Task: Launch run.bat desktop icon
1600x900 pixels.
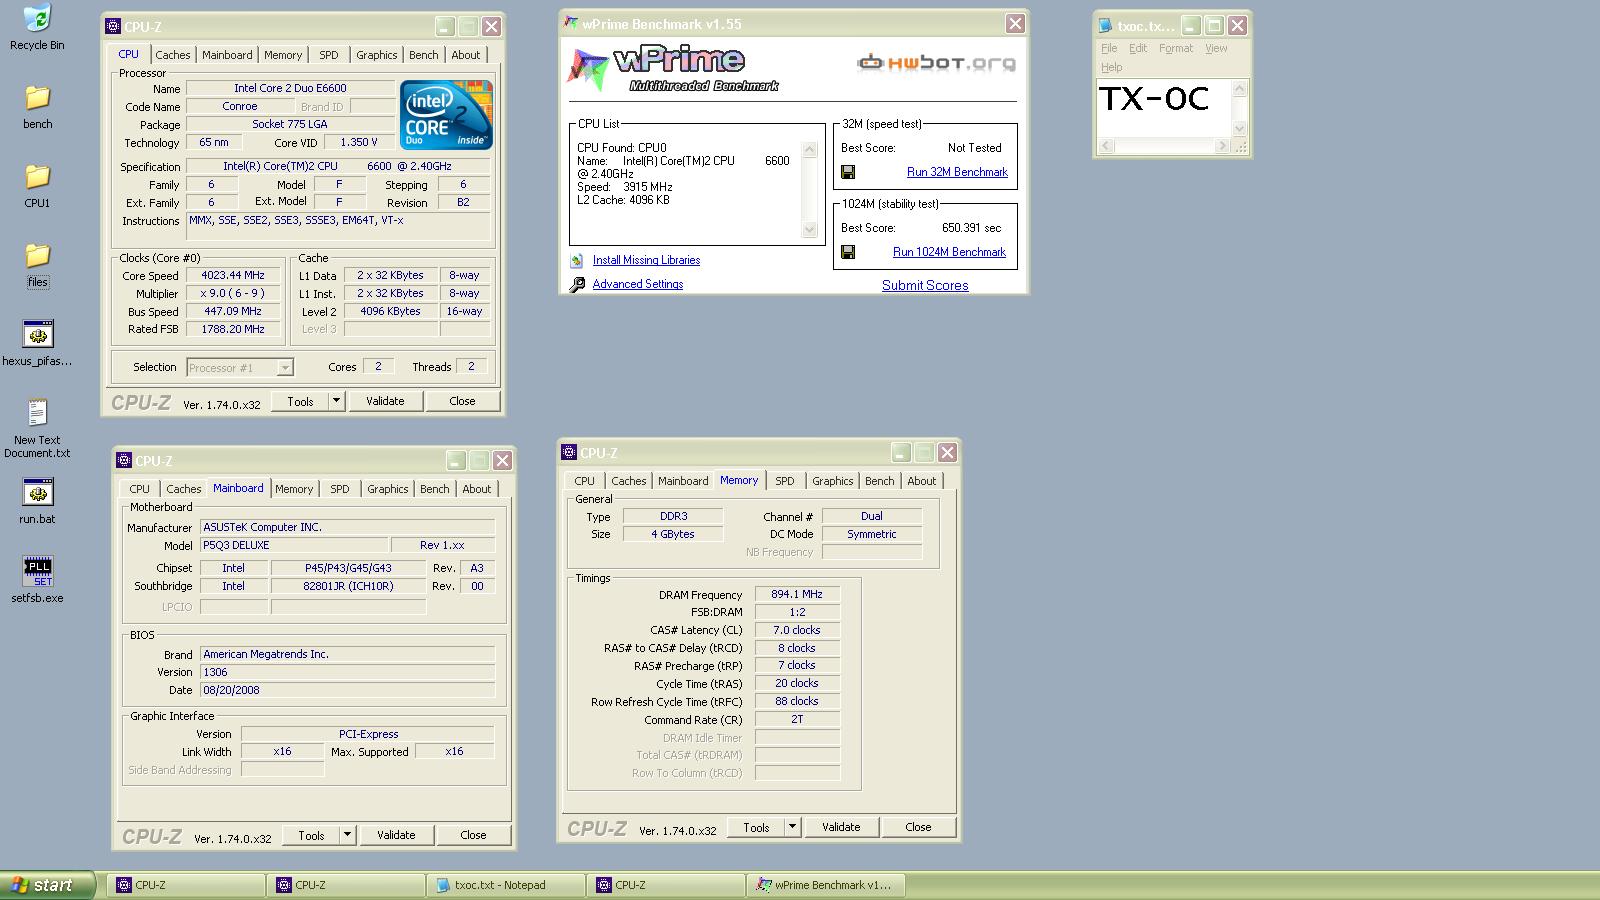Action: [x=37, y=492]
